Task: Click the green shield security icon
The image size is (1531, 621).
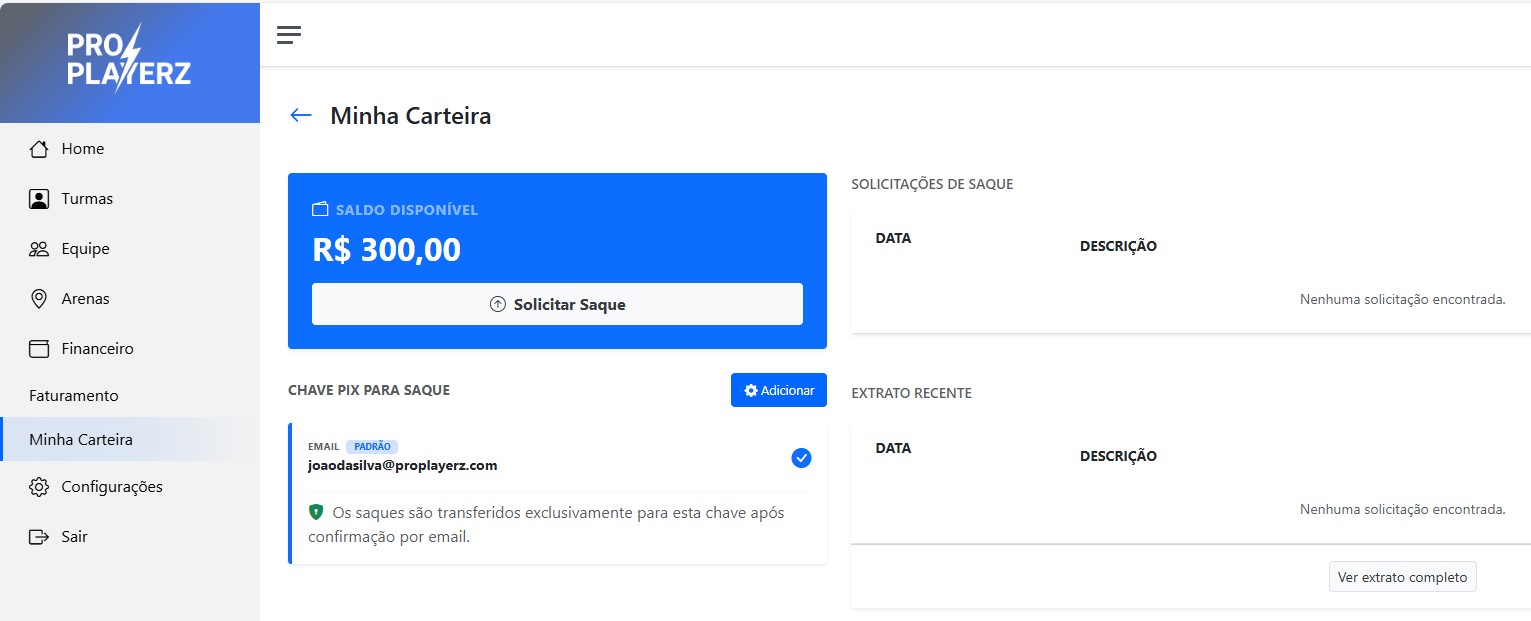Action: pyautogui.click(x=316, y=512)
